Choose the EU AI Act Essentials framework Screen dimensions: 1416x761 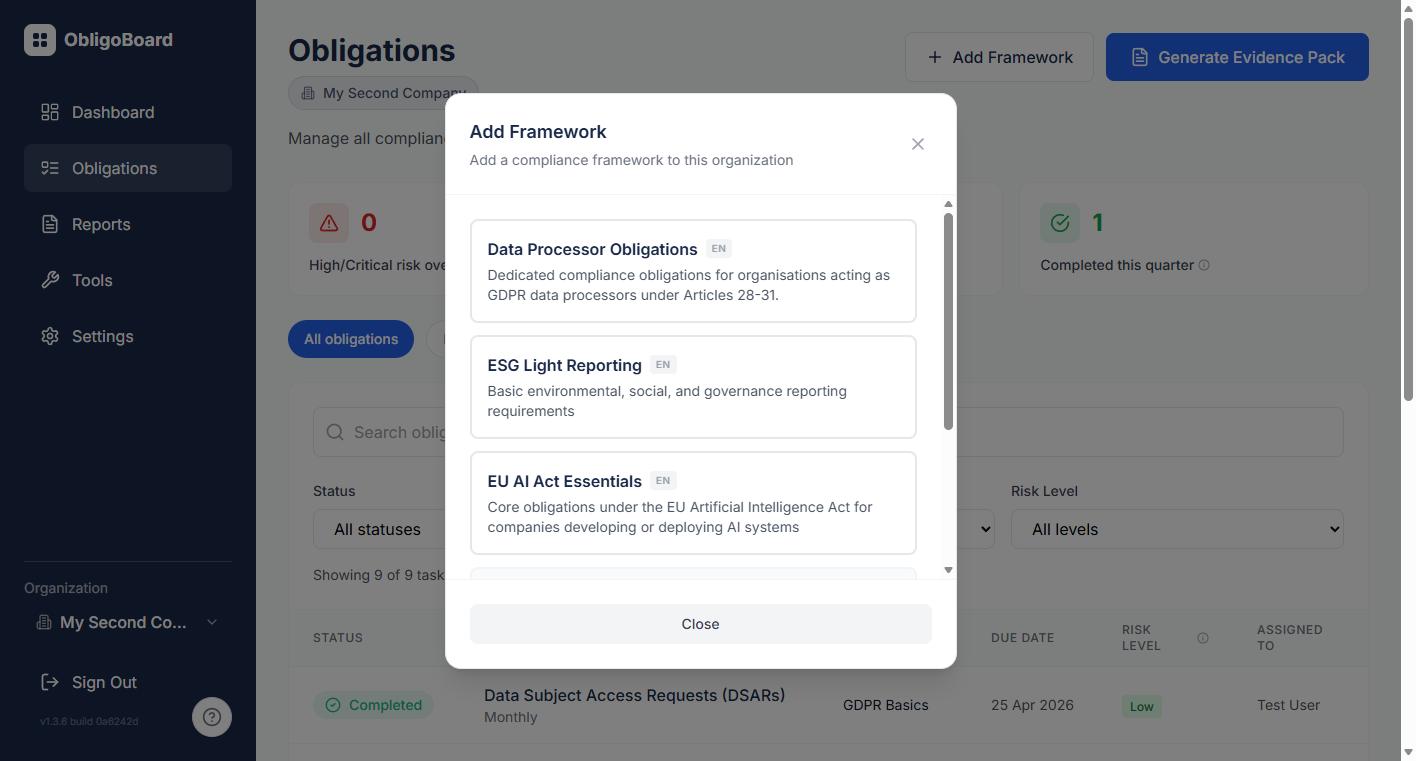(x=693, y=503)
